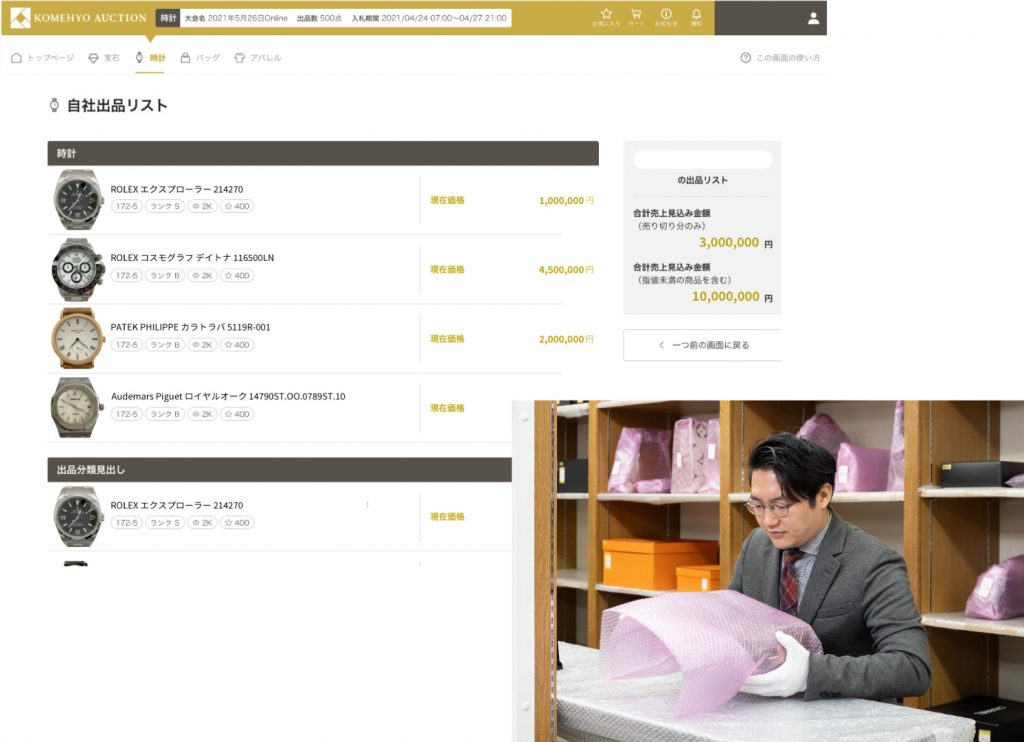
Task: Click the 入札期間 bidding period text
Action: [429, 18]
